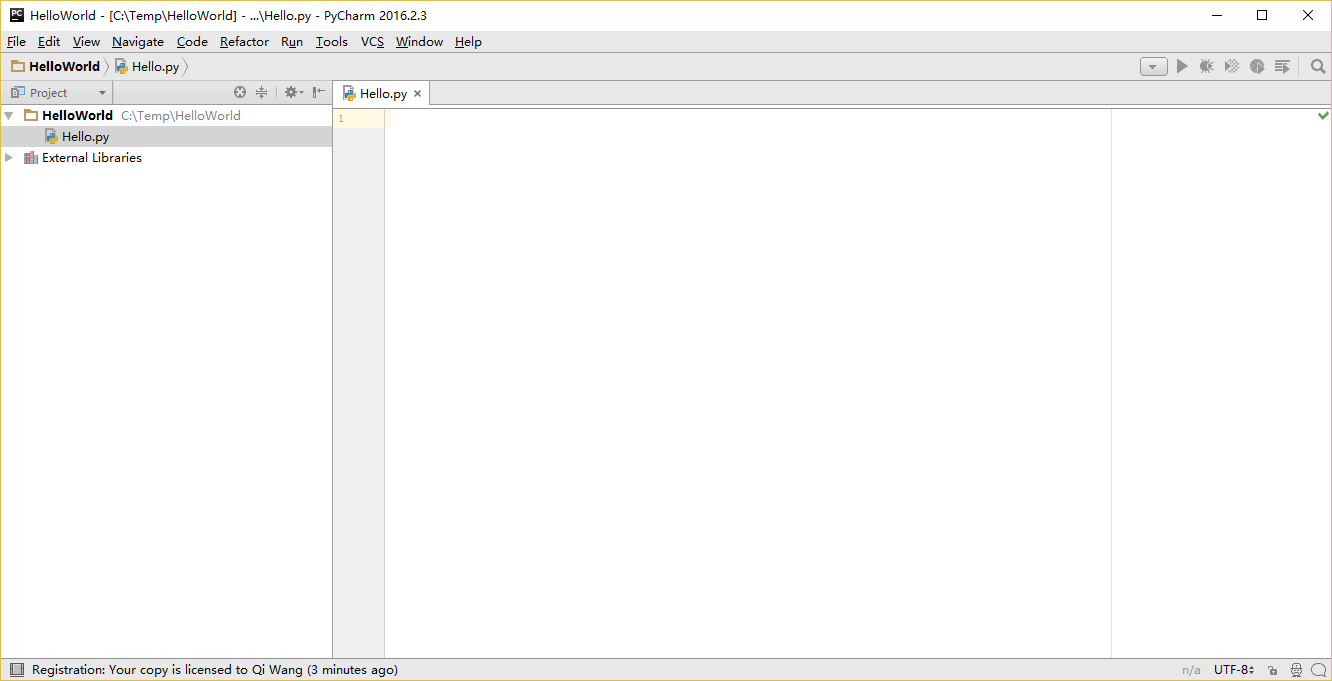Minimize the PyCharm window

[1217, 15]
